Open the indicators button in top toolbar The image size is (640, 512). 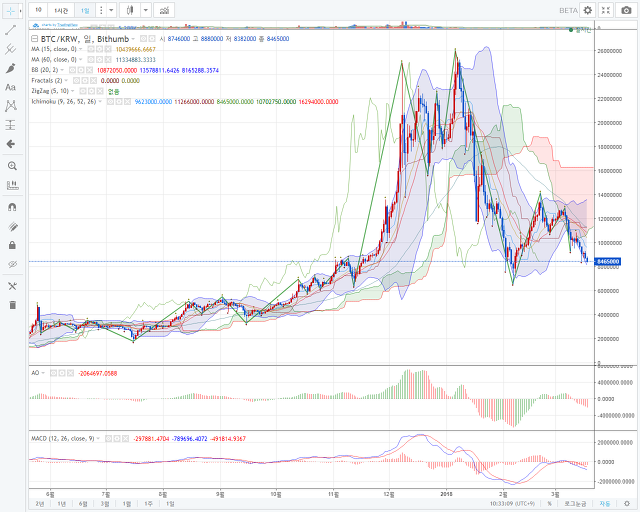(x=164, y=10)
